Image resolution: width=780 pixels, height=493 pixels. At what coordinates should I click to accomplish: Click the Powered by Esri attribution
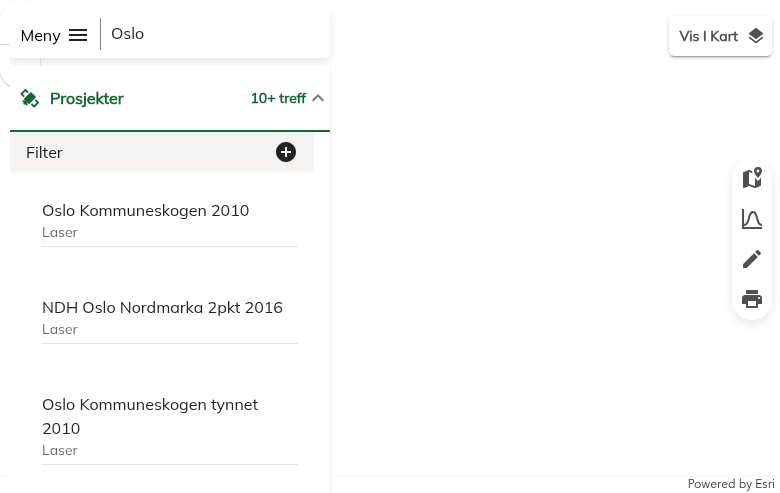[731, 484]
